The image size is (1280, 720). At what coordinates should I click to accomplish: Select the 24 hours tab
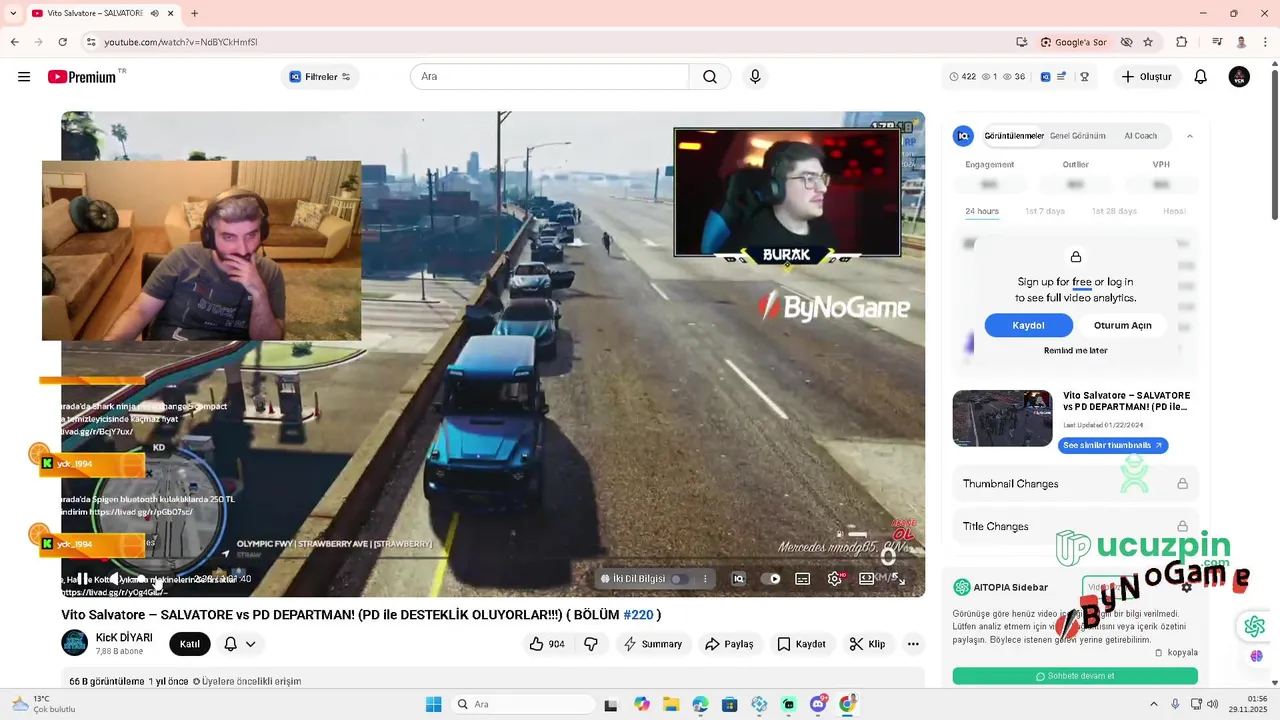tap(981, 211)
